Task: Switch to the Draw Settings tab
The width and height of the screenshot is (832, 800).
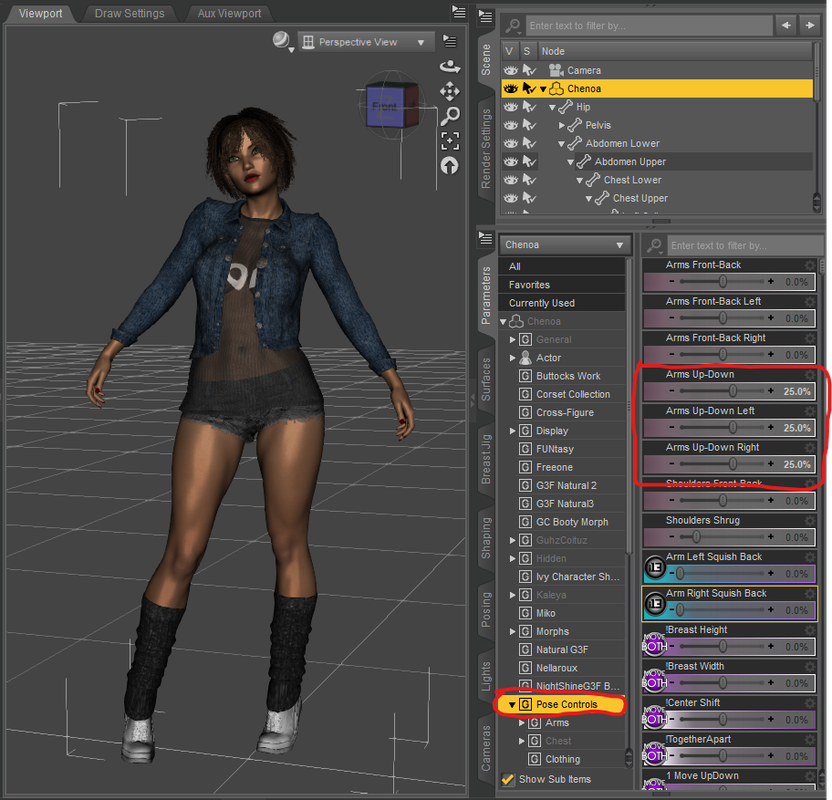Action: (x=129, y=13)
